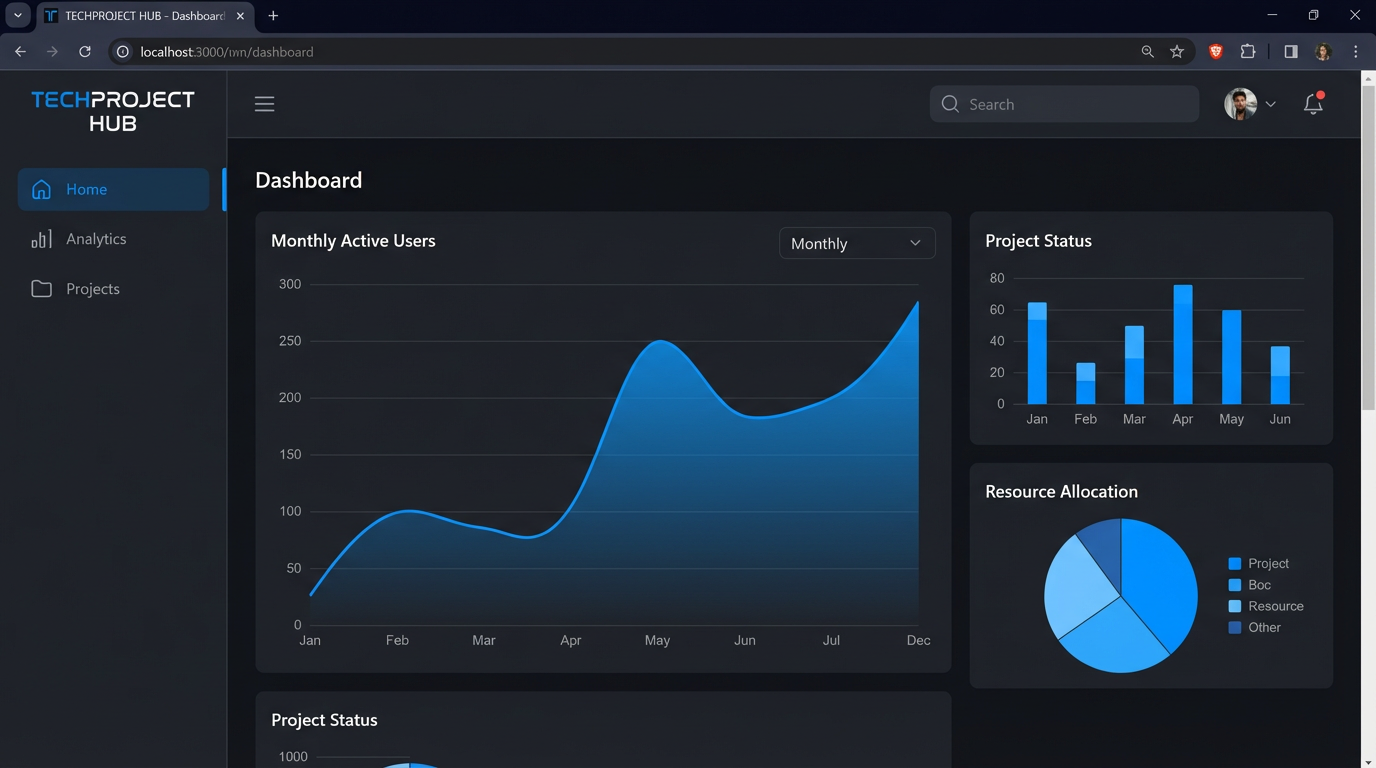Select the TECHPROJECT HUB browser tab
Image resolution: width=1376 pixels, height=768 pixels.
(x=140, y=16)
